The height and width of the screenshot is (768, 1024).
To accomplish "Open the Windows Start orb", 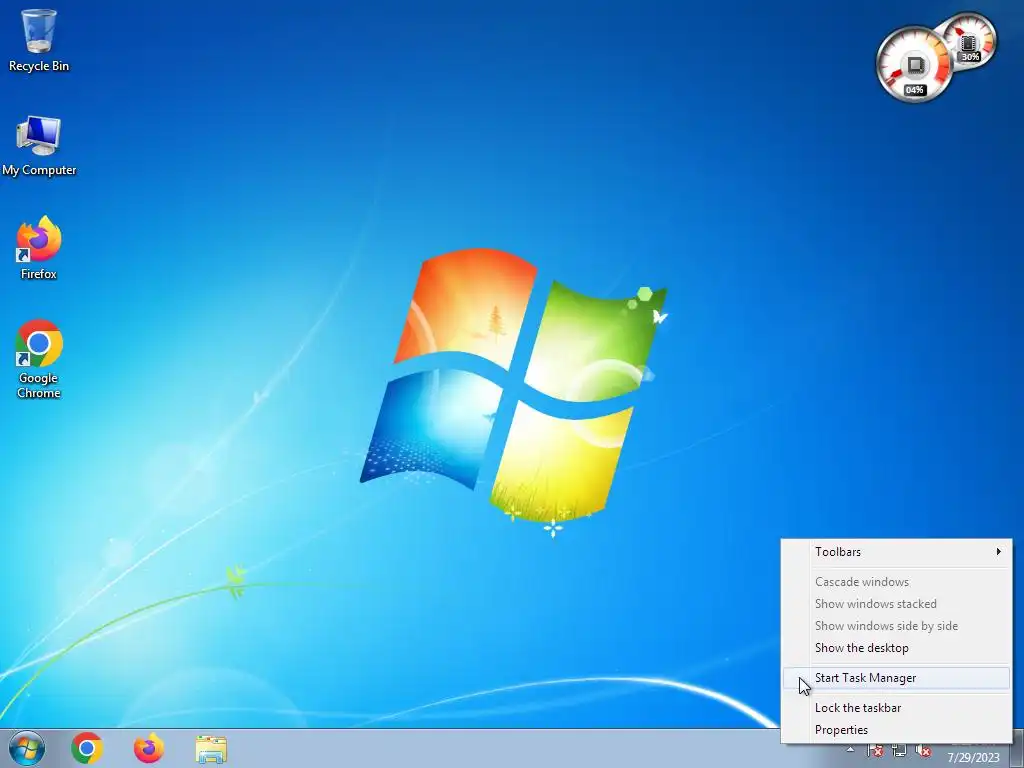I will click(x=27, y=748).
